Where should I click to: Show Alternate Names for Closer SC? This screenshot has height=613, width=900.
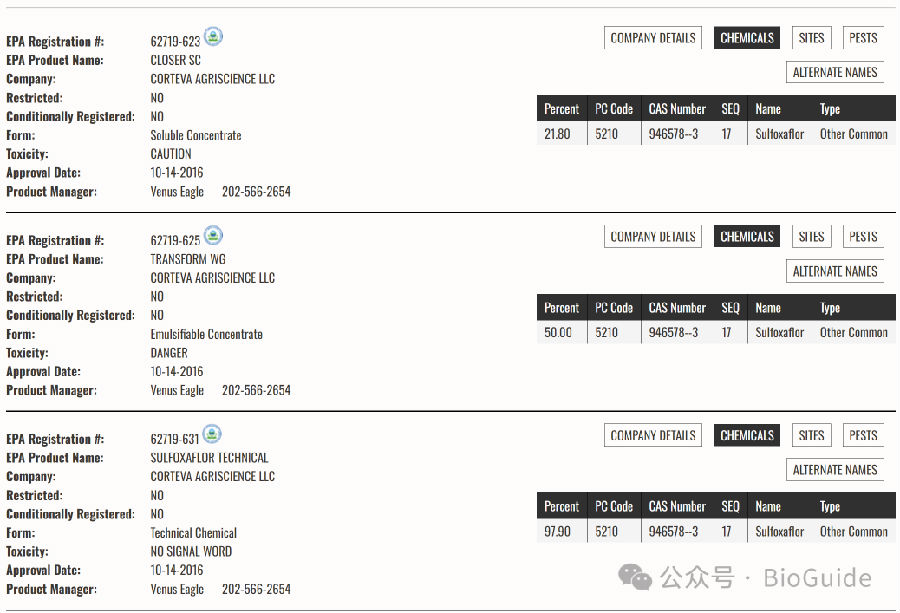[835, 72]
